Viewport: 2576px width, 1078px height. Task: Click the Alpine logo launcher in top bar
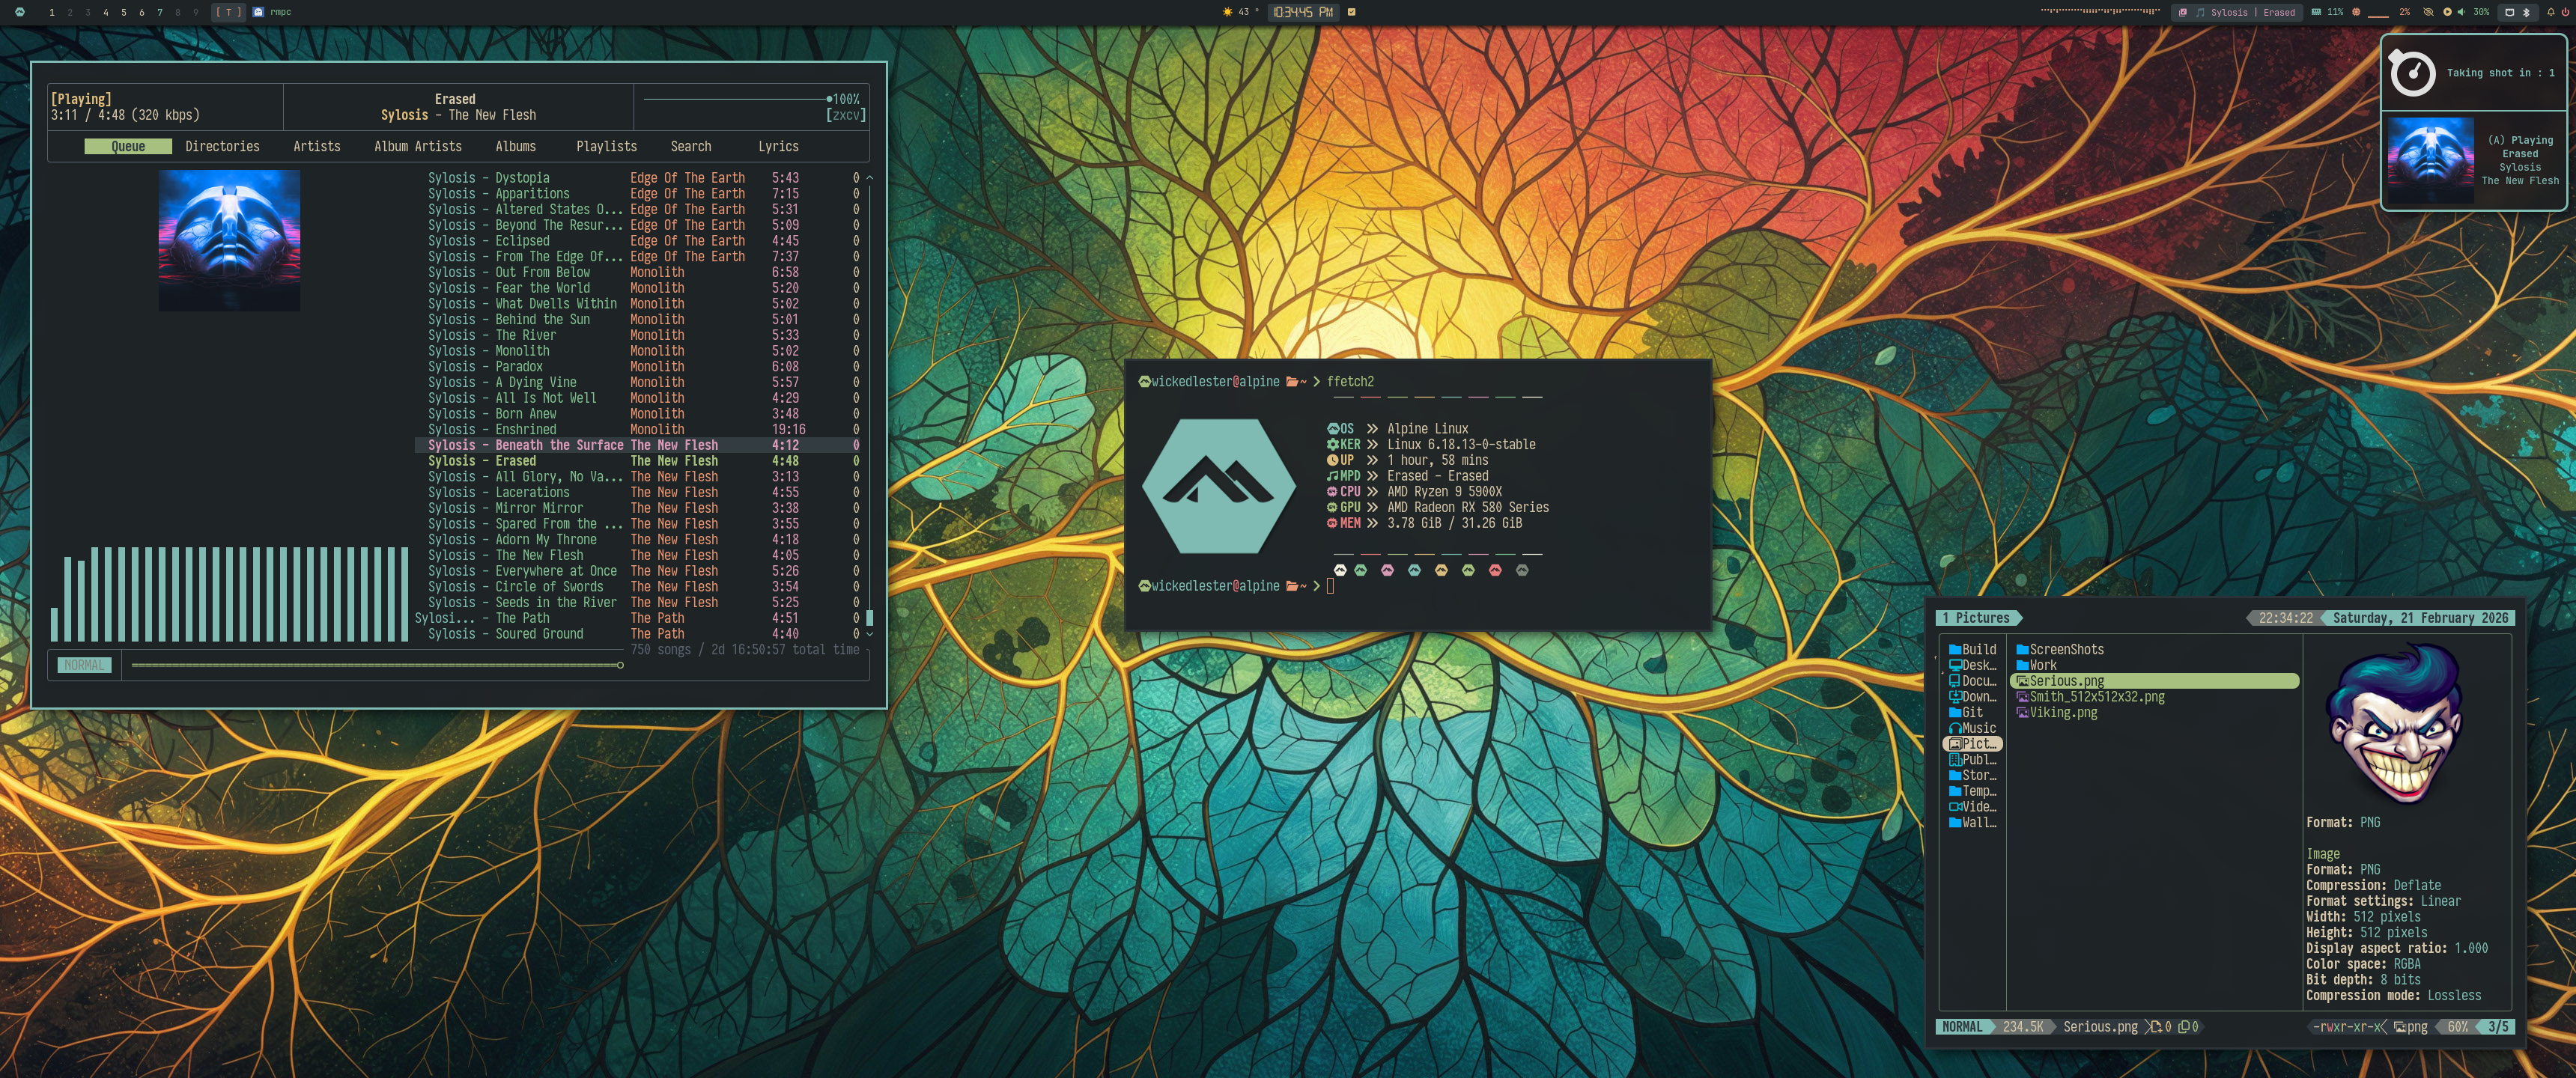tap(19, 12)
